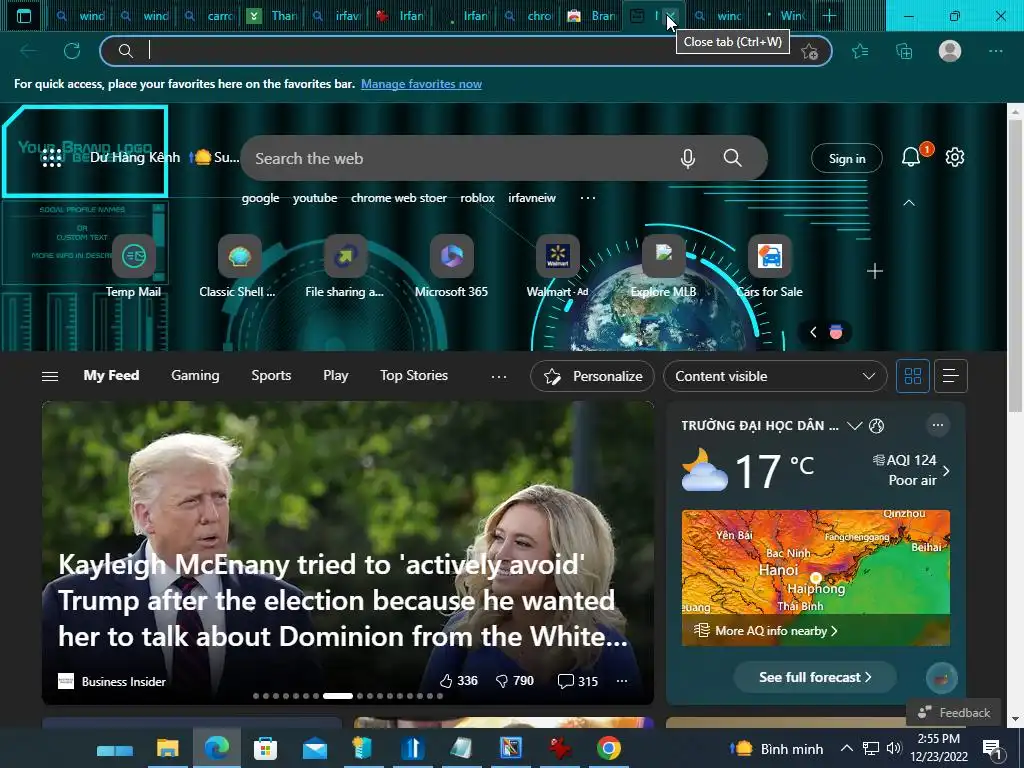Click the Personalize button
This screenshot has width=1024, height=768.
pyautogui.click(x=592, y=376)
